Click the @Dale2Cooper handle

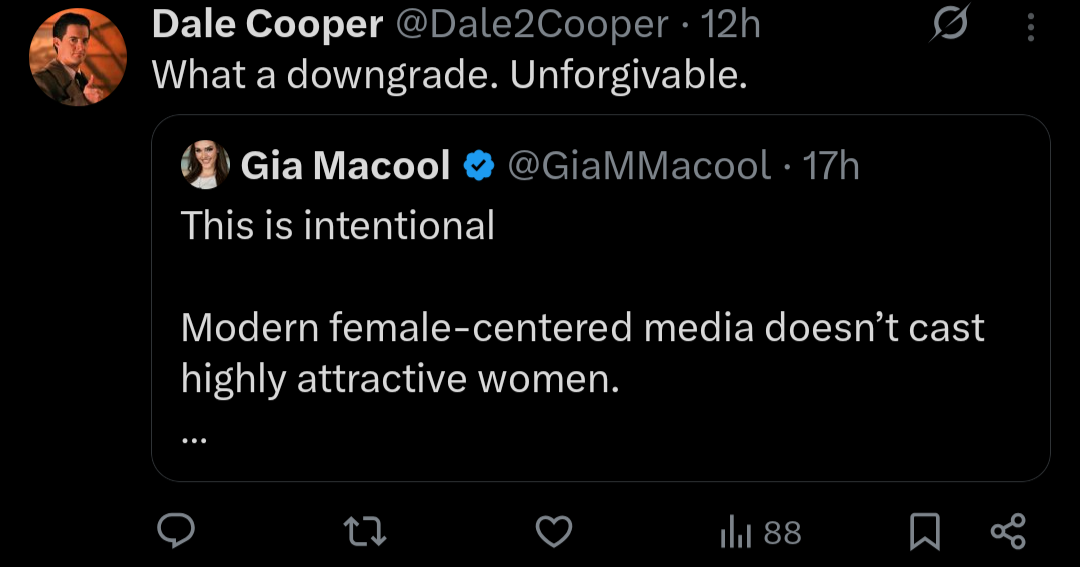pos(531,26)
